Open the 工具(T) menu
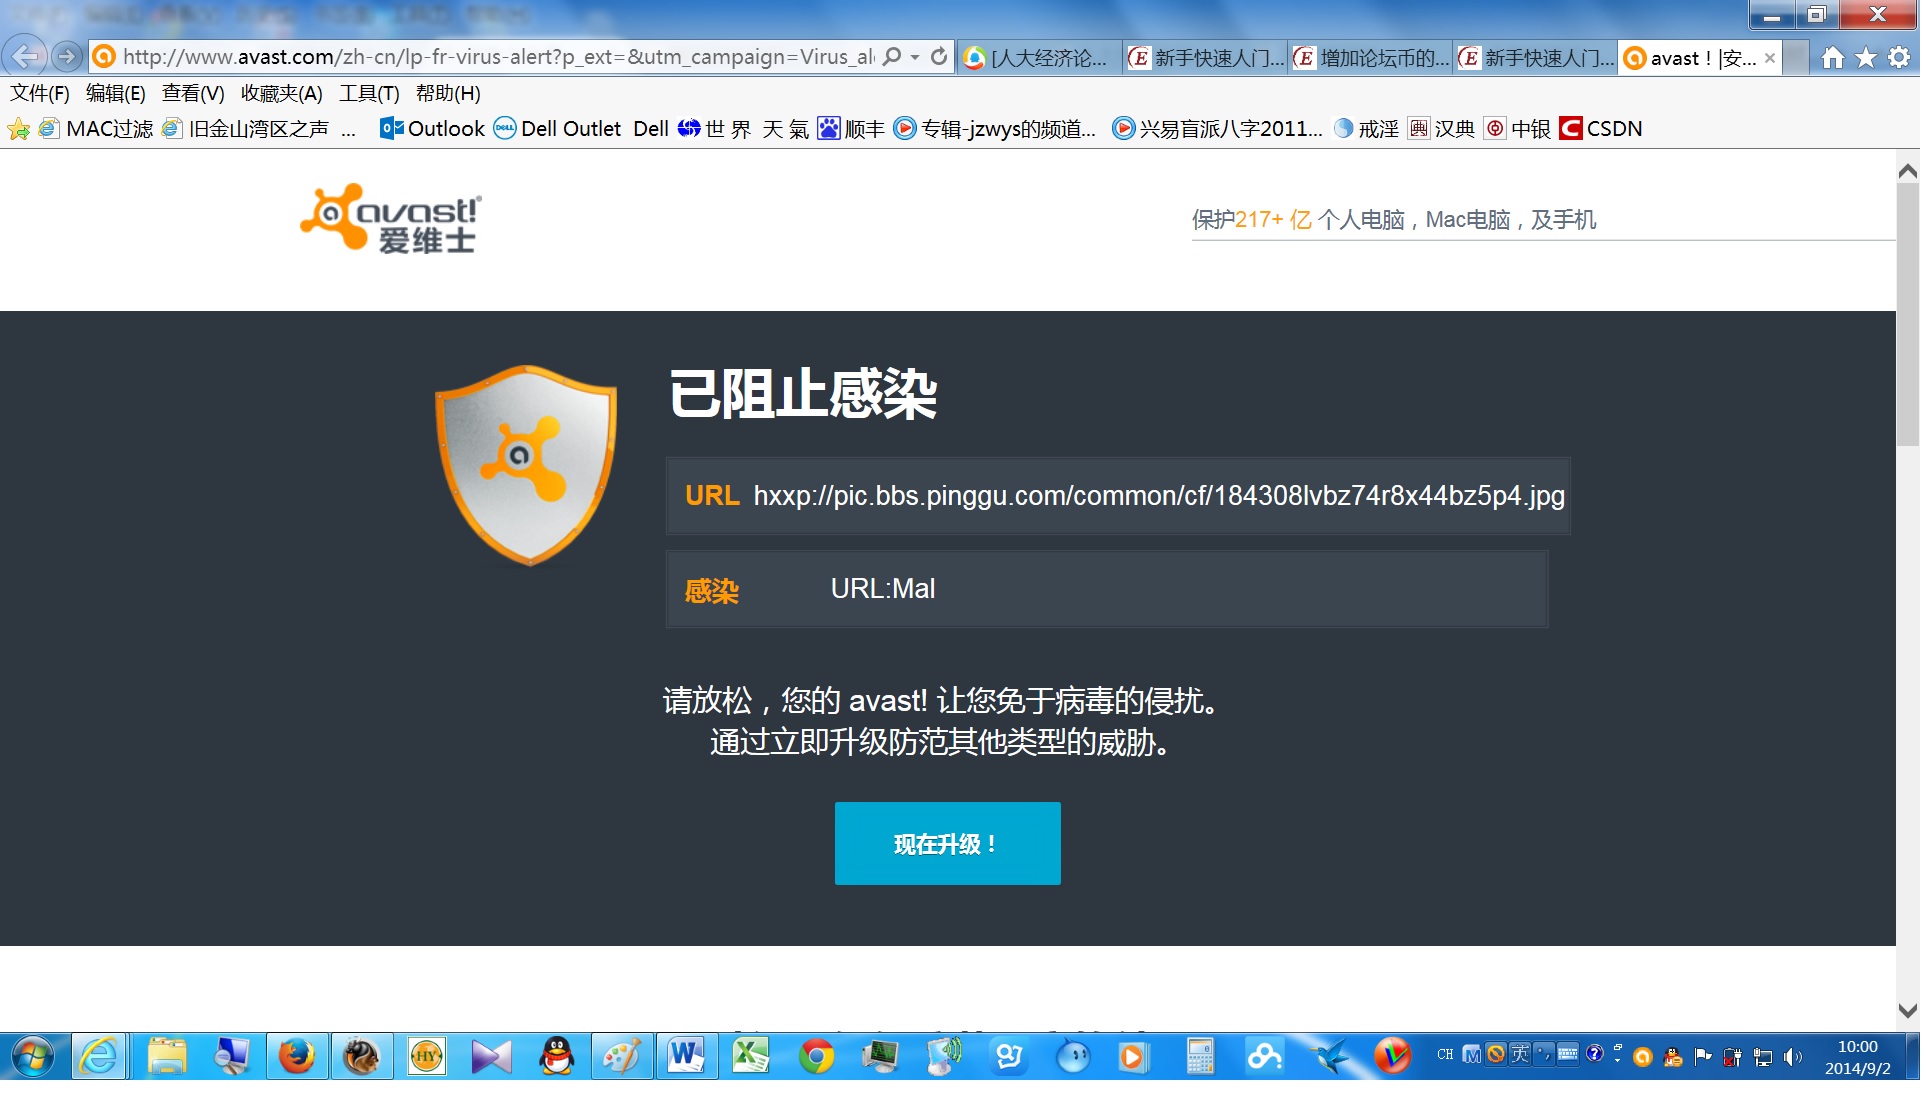This screenshot has height=1100, width=1926. 368,93
